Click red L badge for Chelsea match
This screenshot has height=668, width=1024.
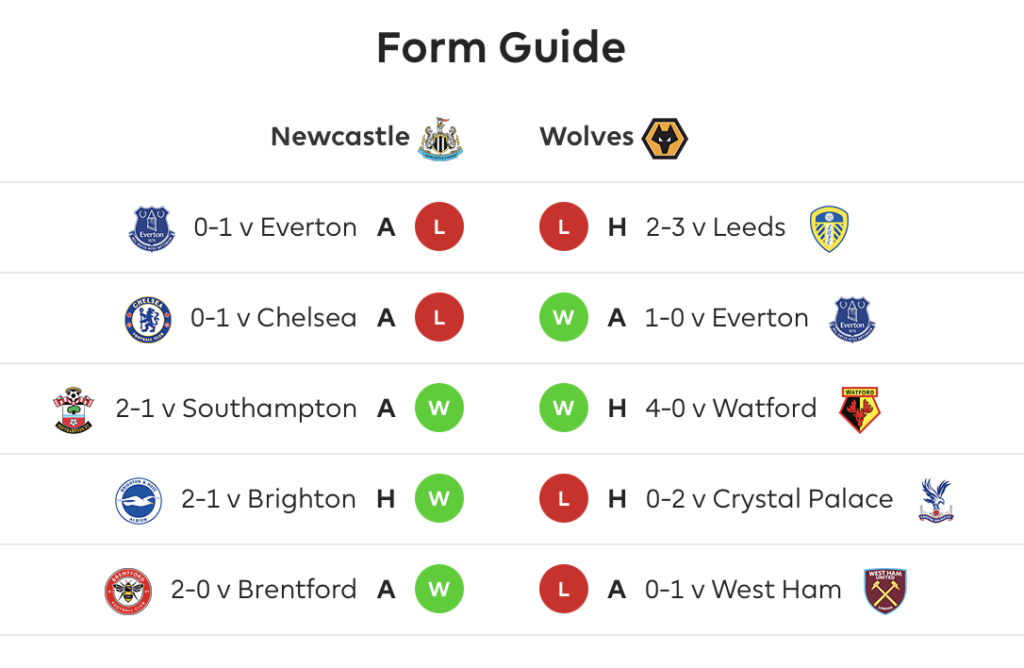point(440,317)
